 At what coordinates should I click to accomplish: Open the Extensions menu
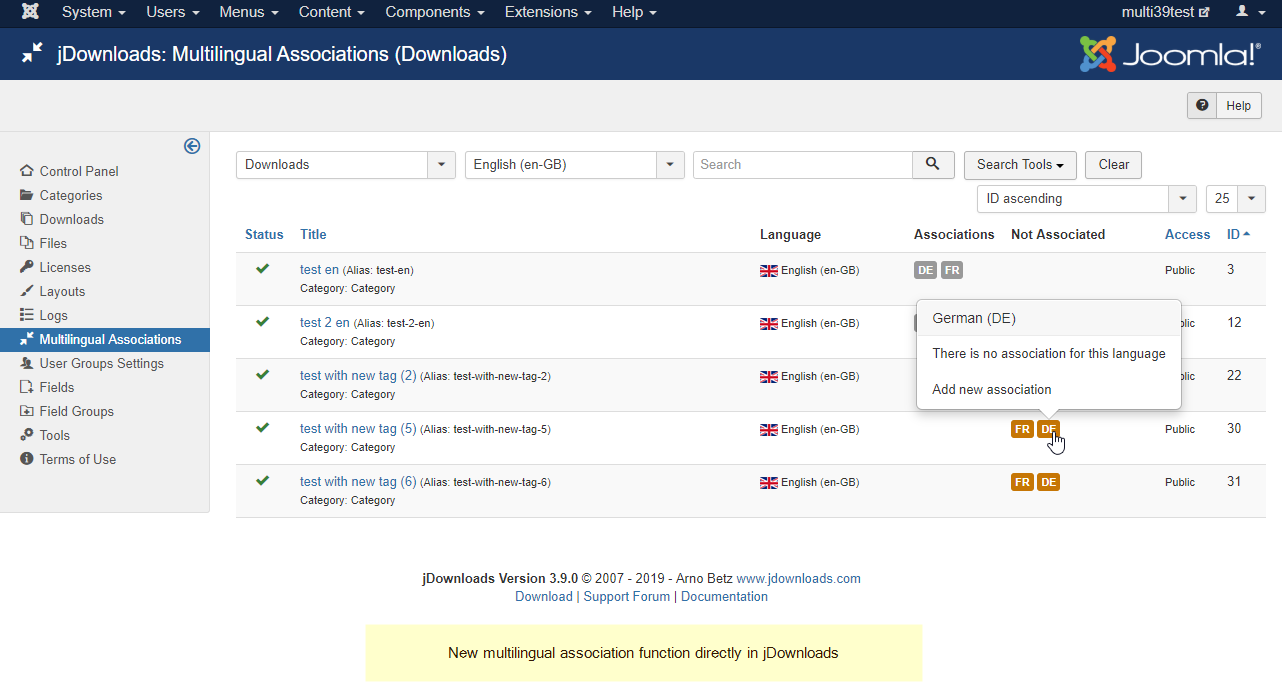pyautogui.click(x=548, y=12)
